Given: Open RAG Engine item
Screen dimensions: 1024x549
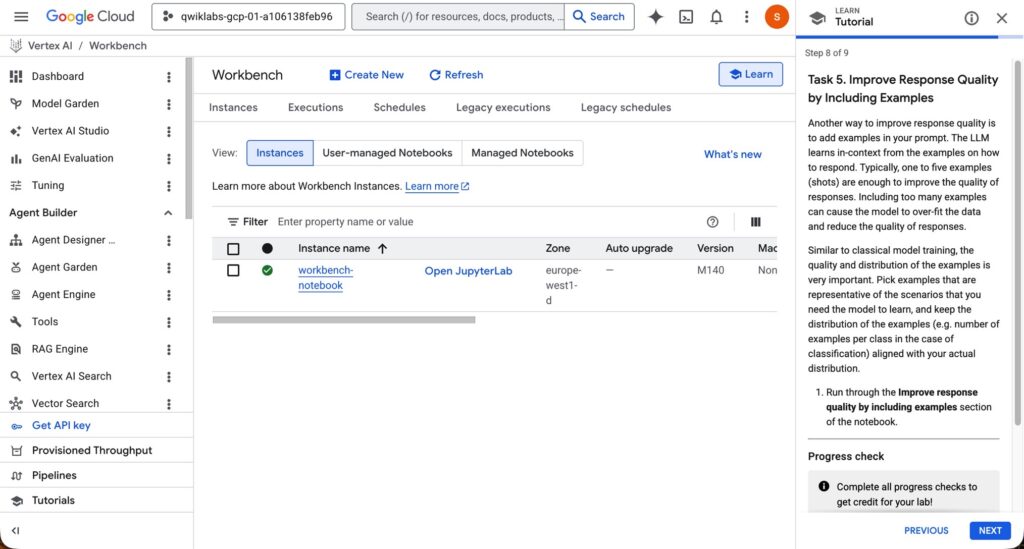Looking at the screenshot, I should coord(59,349).
